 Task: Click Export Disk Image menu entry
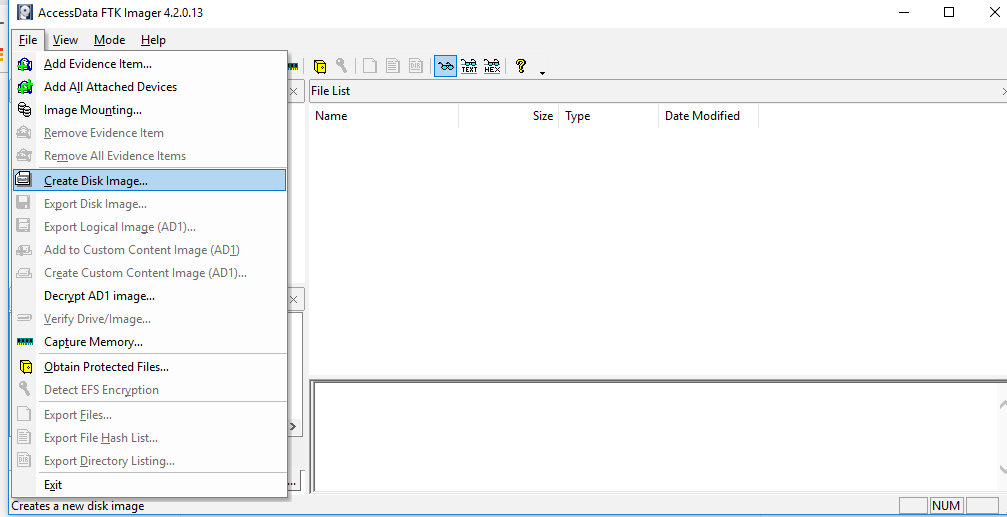pyautogui.click(x=149, y=204)
